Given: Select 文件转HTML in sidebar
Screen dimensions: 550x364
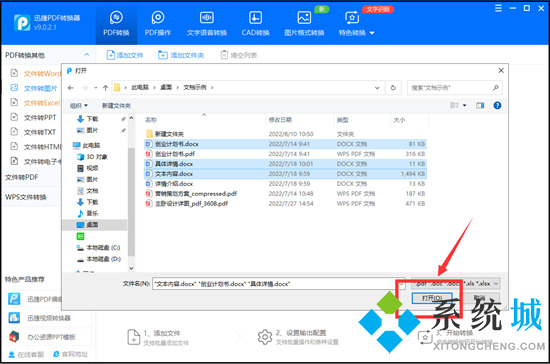Looking at the screenshot, I should pos(35,147).
